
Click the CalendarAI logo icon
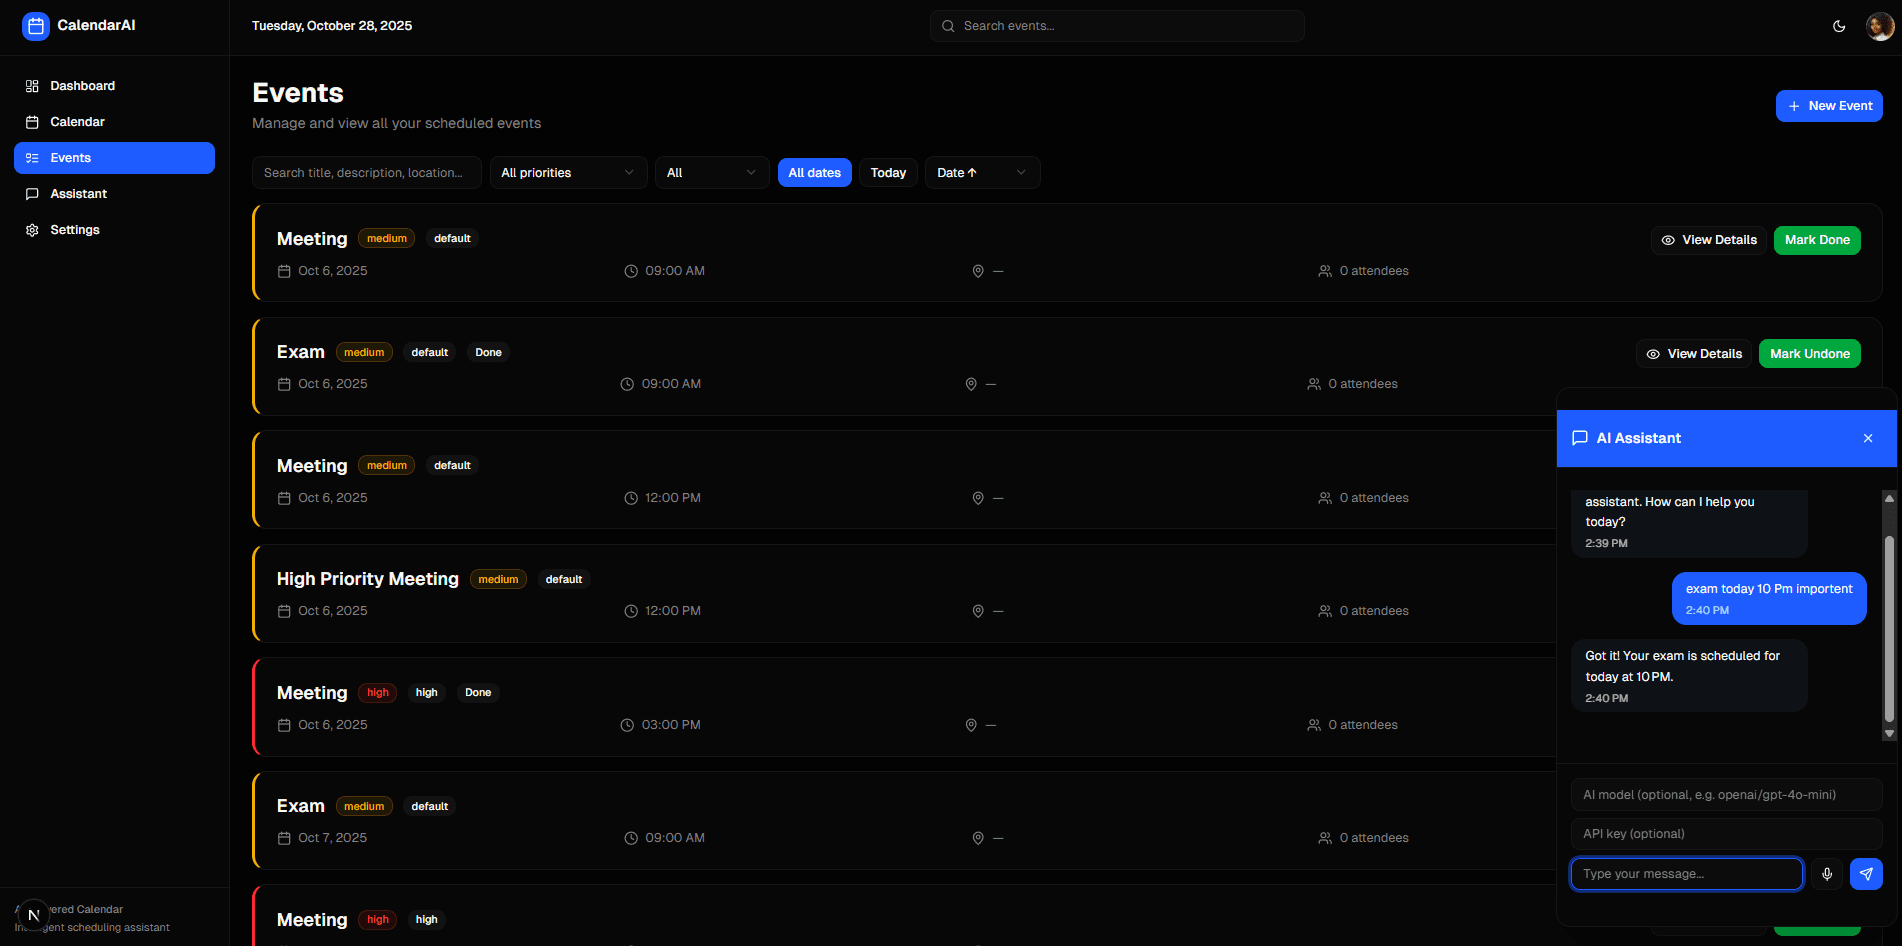(35, 26)
